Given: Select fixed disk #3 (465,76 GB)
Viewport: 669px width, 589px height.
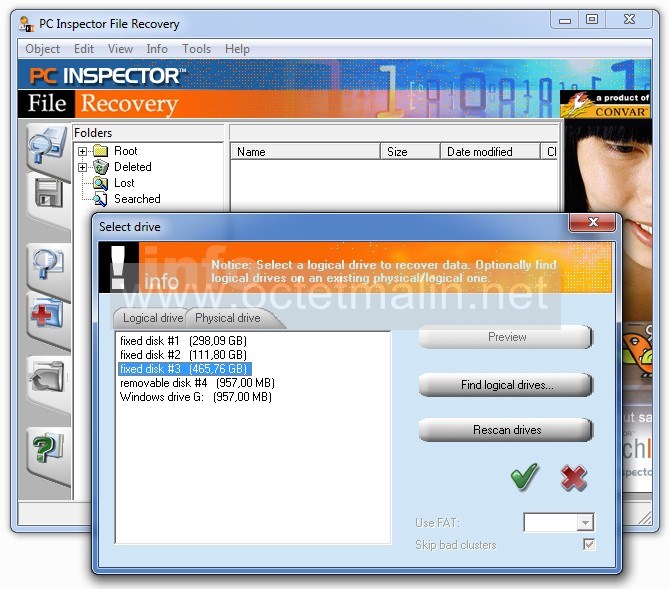Looking at the screenshot, I should coord(184,369).
